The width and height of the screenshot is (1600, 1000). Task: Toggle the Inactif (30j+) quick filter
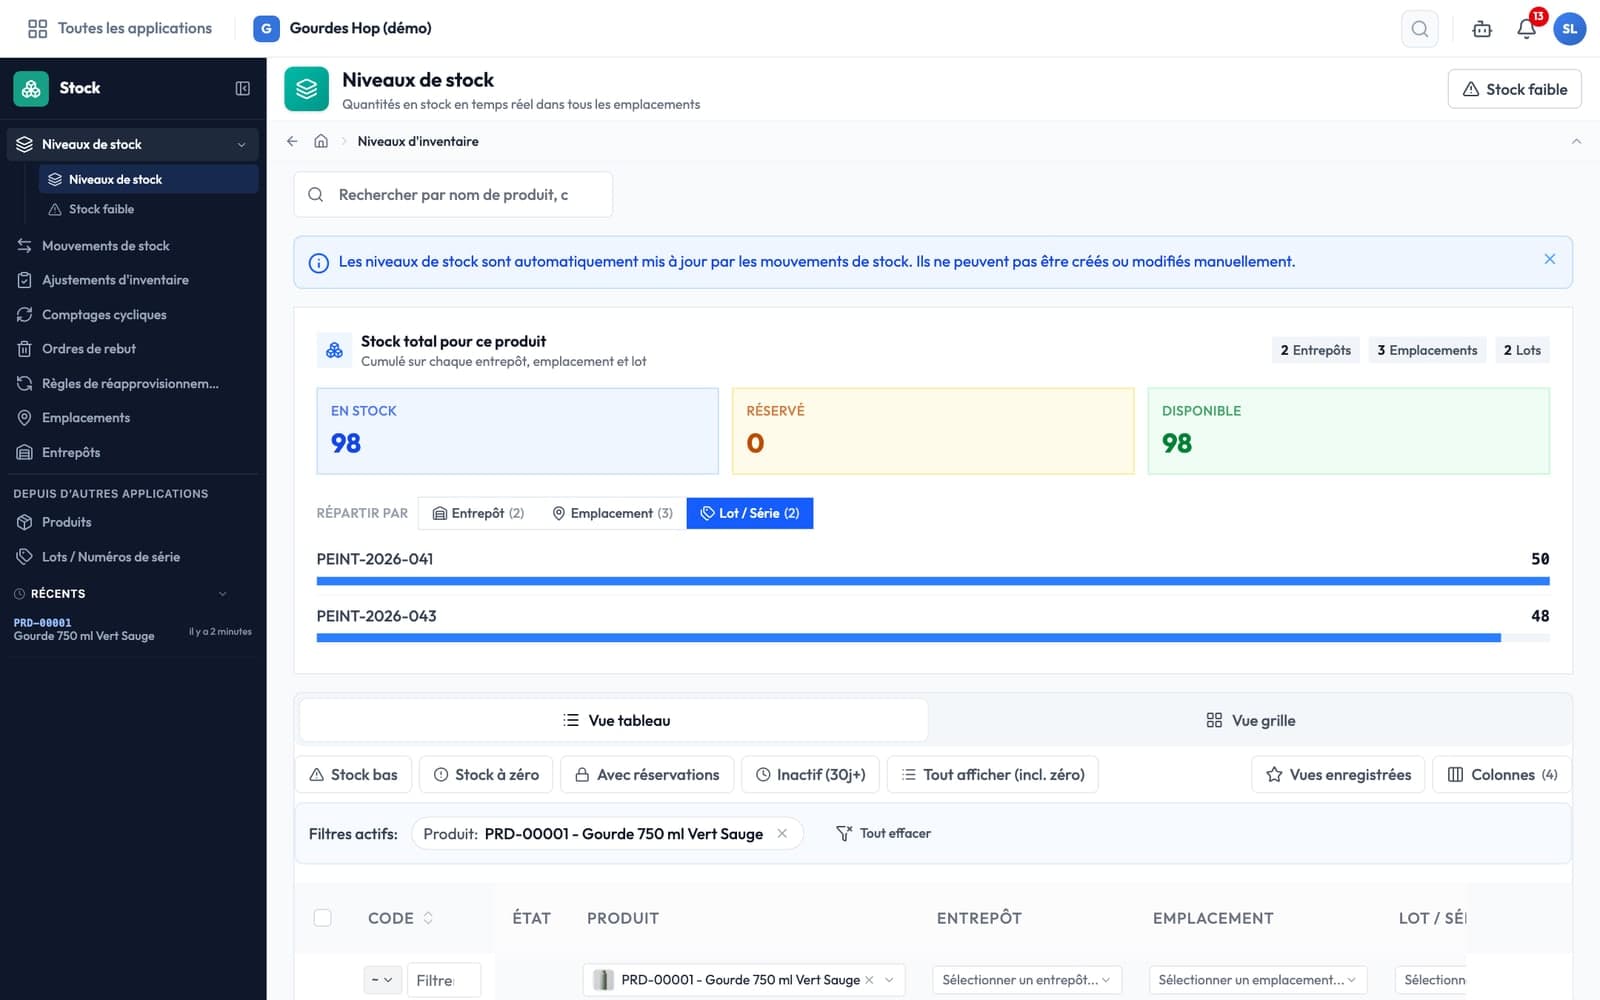810,775
